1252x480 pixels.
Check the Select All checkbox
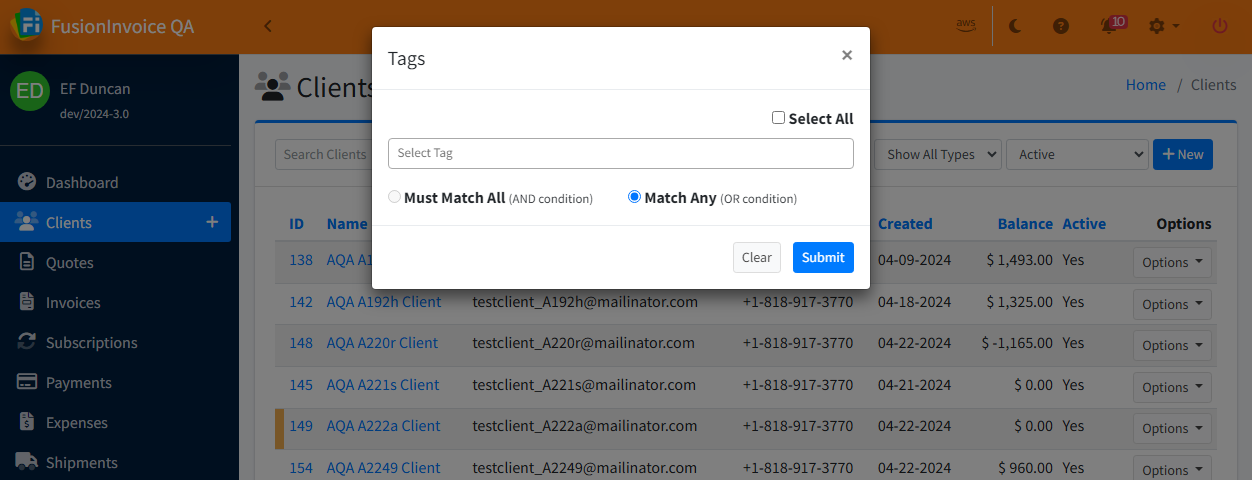[779, 118]
